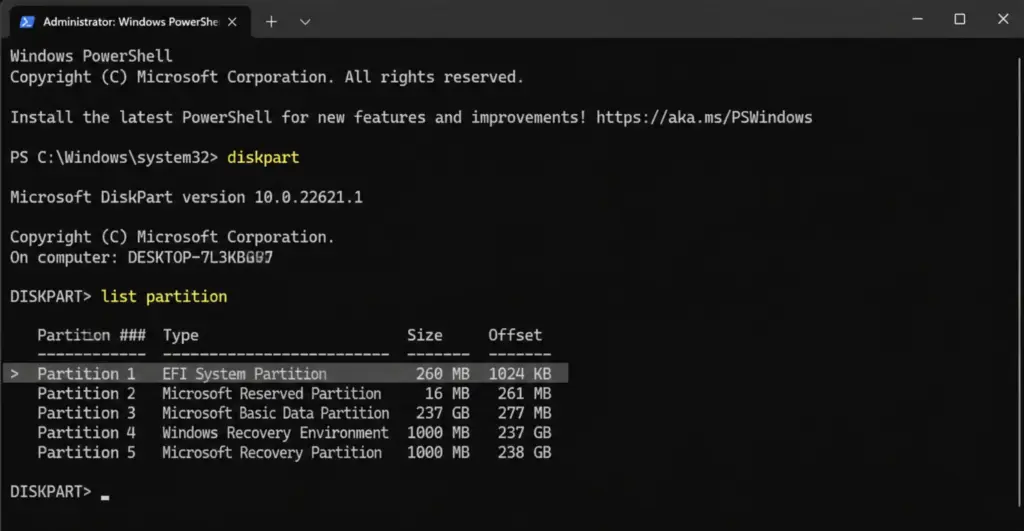Click the 'PS C:\Windows\system32>' prompt

tap(114, 157)
